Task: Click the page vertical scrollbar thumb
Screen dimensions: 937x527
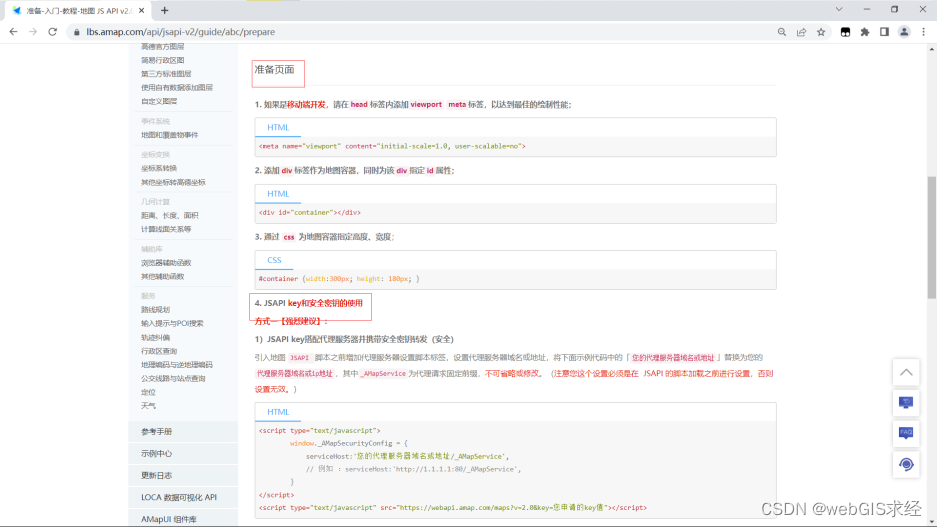Action: click(932, 237)
